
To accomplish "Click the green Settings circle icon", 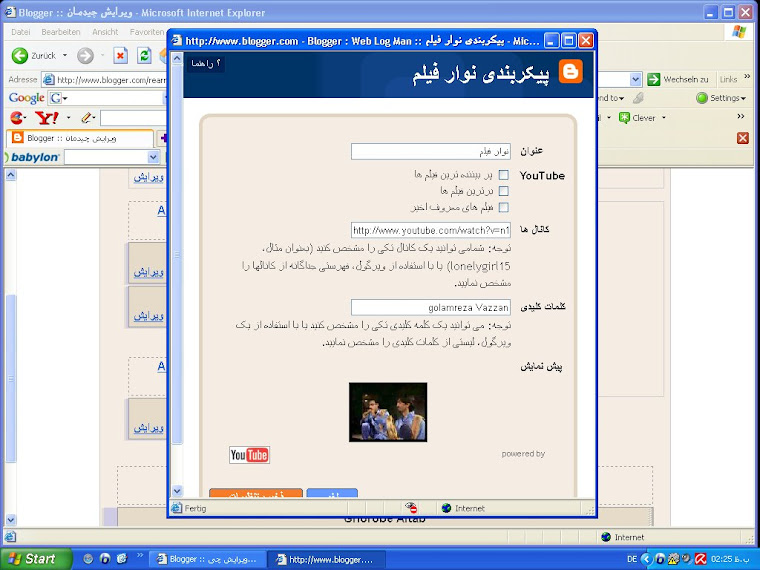I will (x=701, y=98).
